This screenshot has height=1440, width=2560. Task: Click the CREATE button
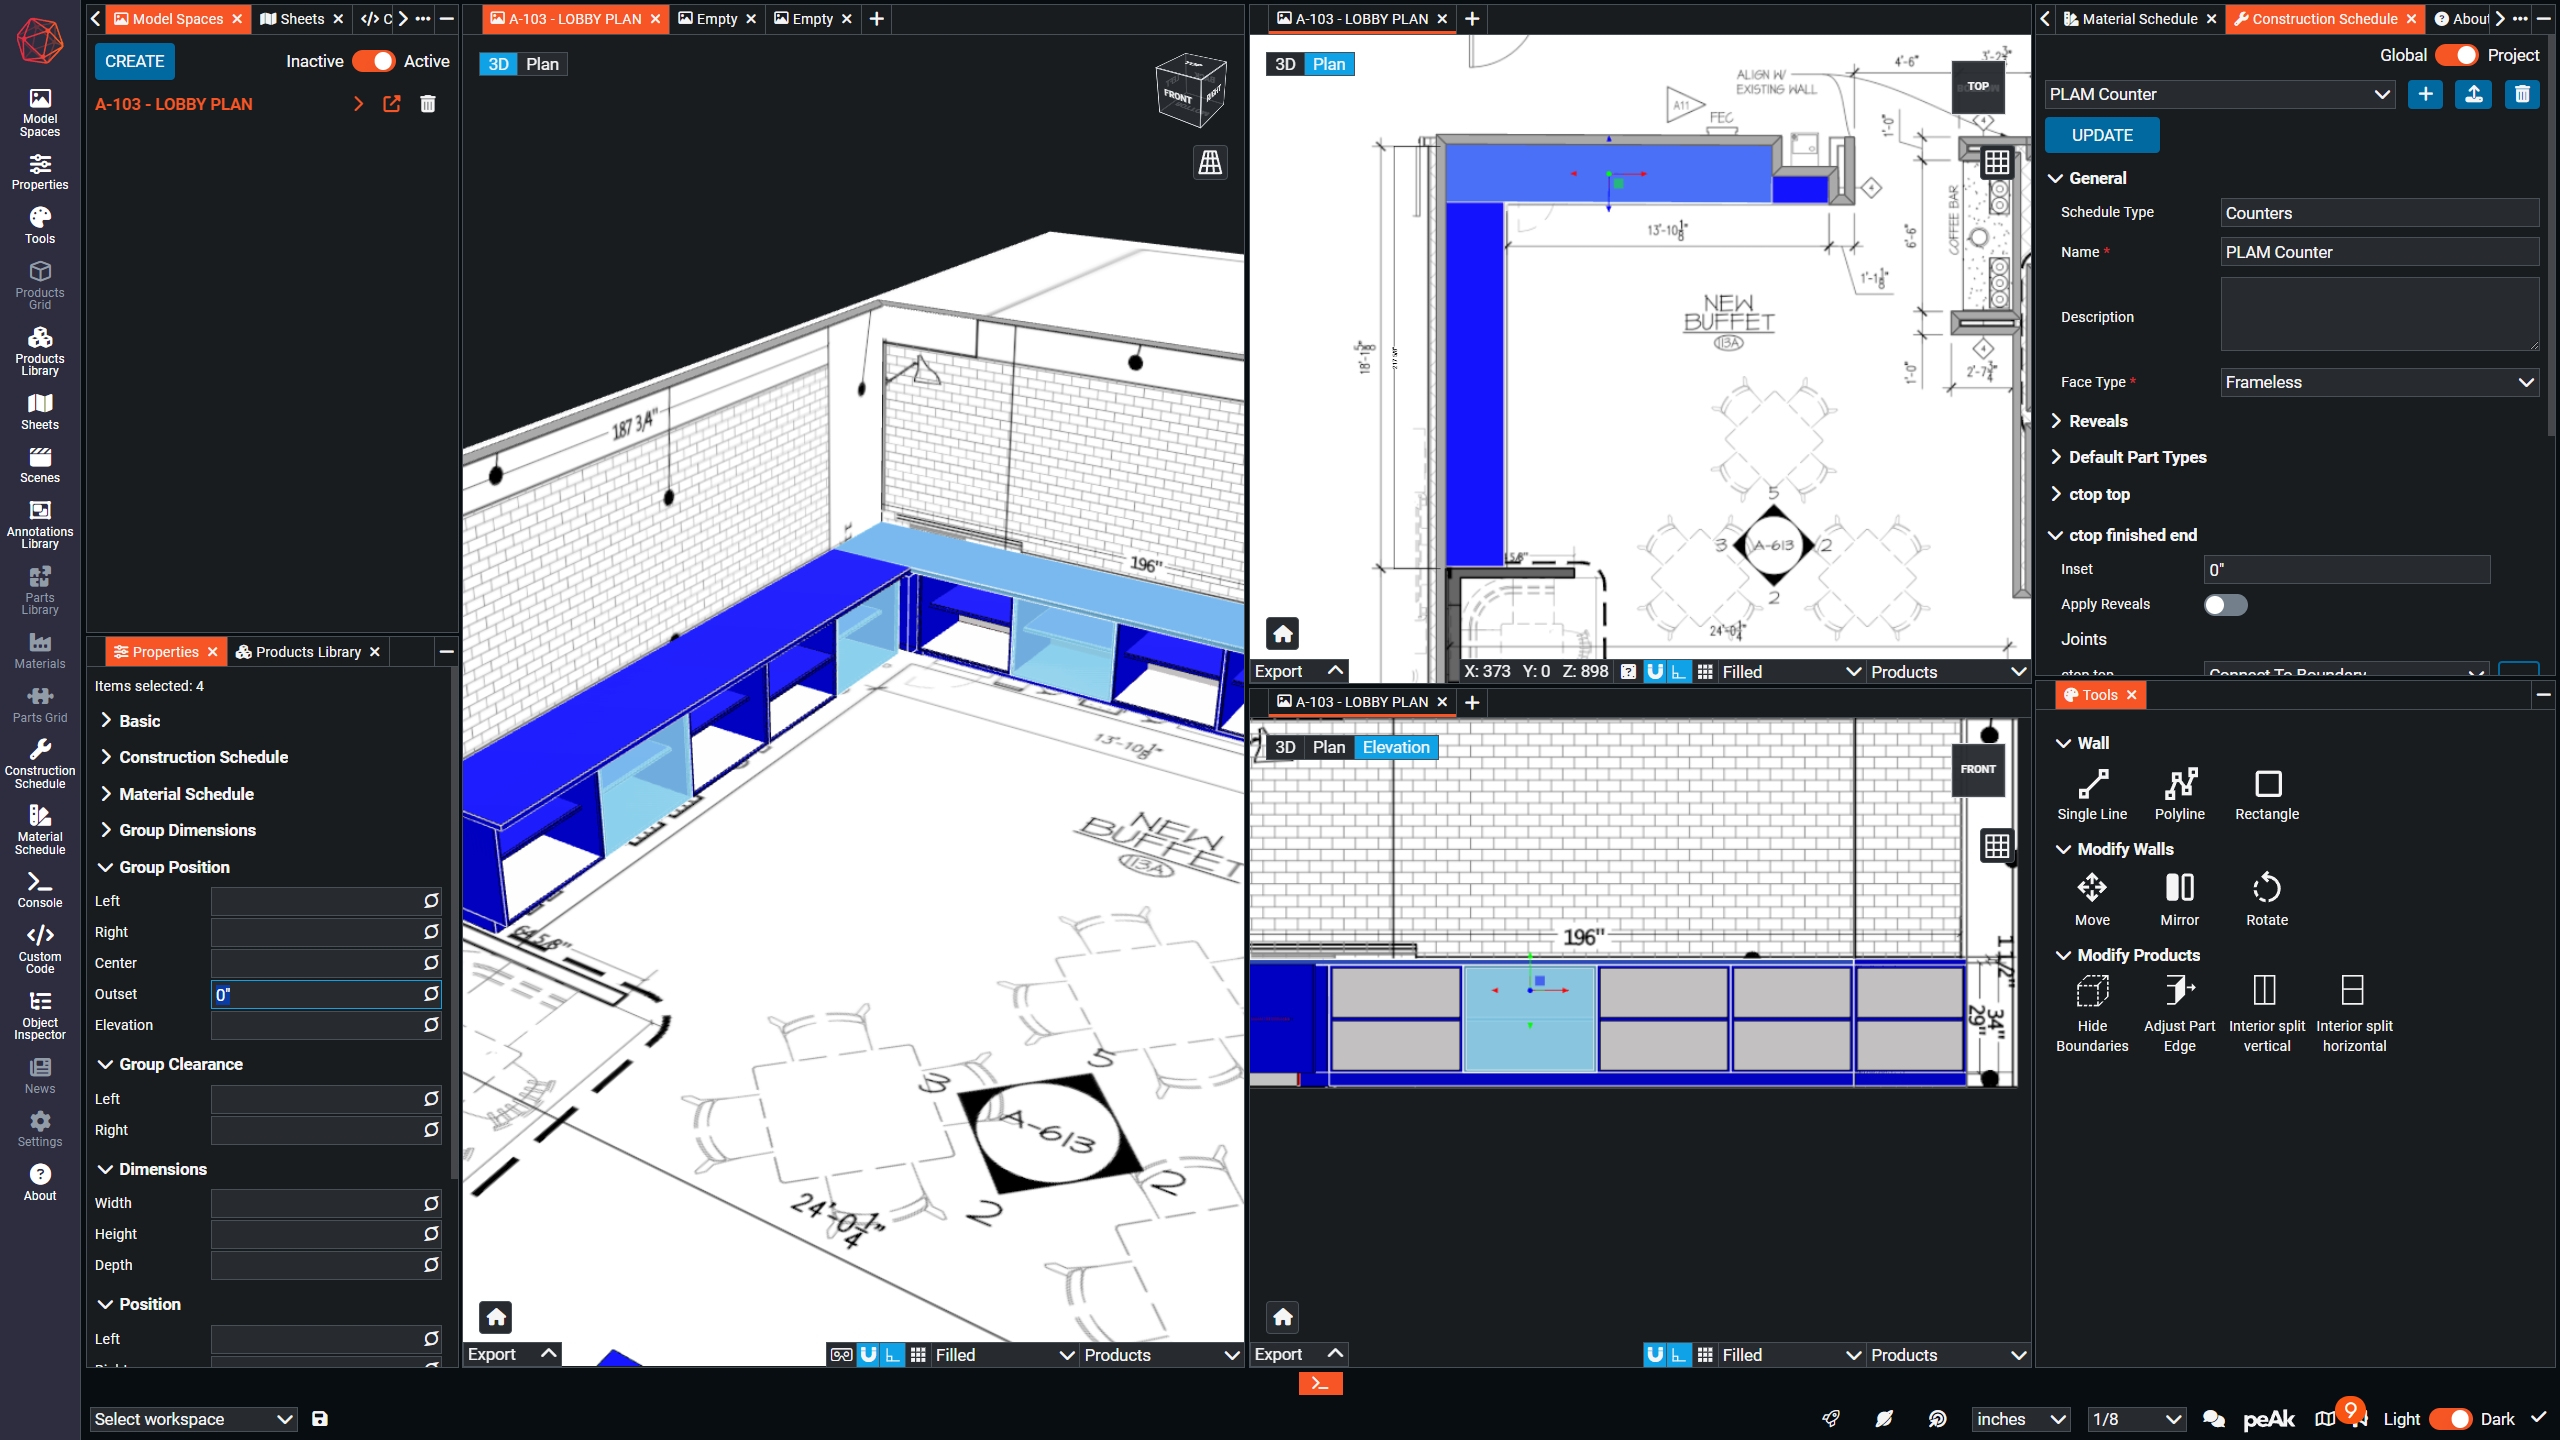(134, 61)
